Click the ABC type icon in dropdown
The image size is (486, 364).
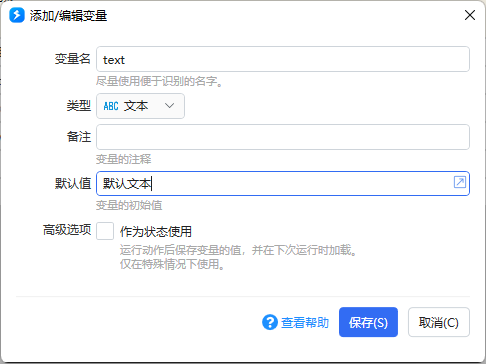point(111,106)
